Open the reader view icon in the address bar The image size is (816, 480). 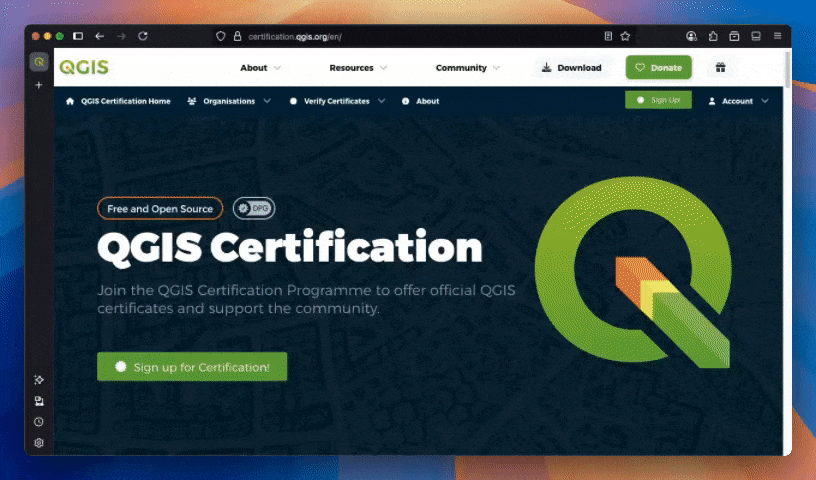(x=608, y=36)
